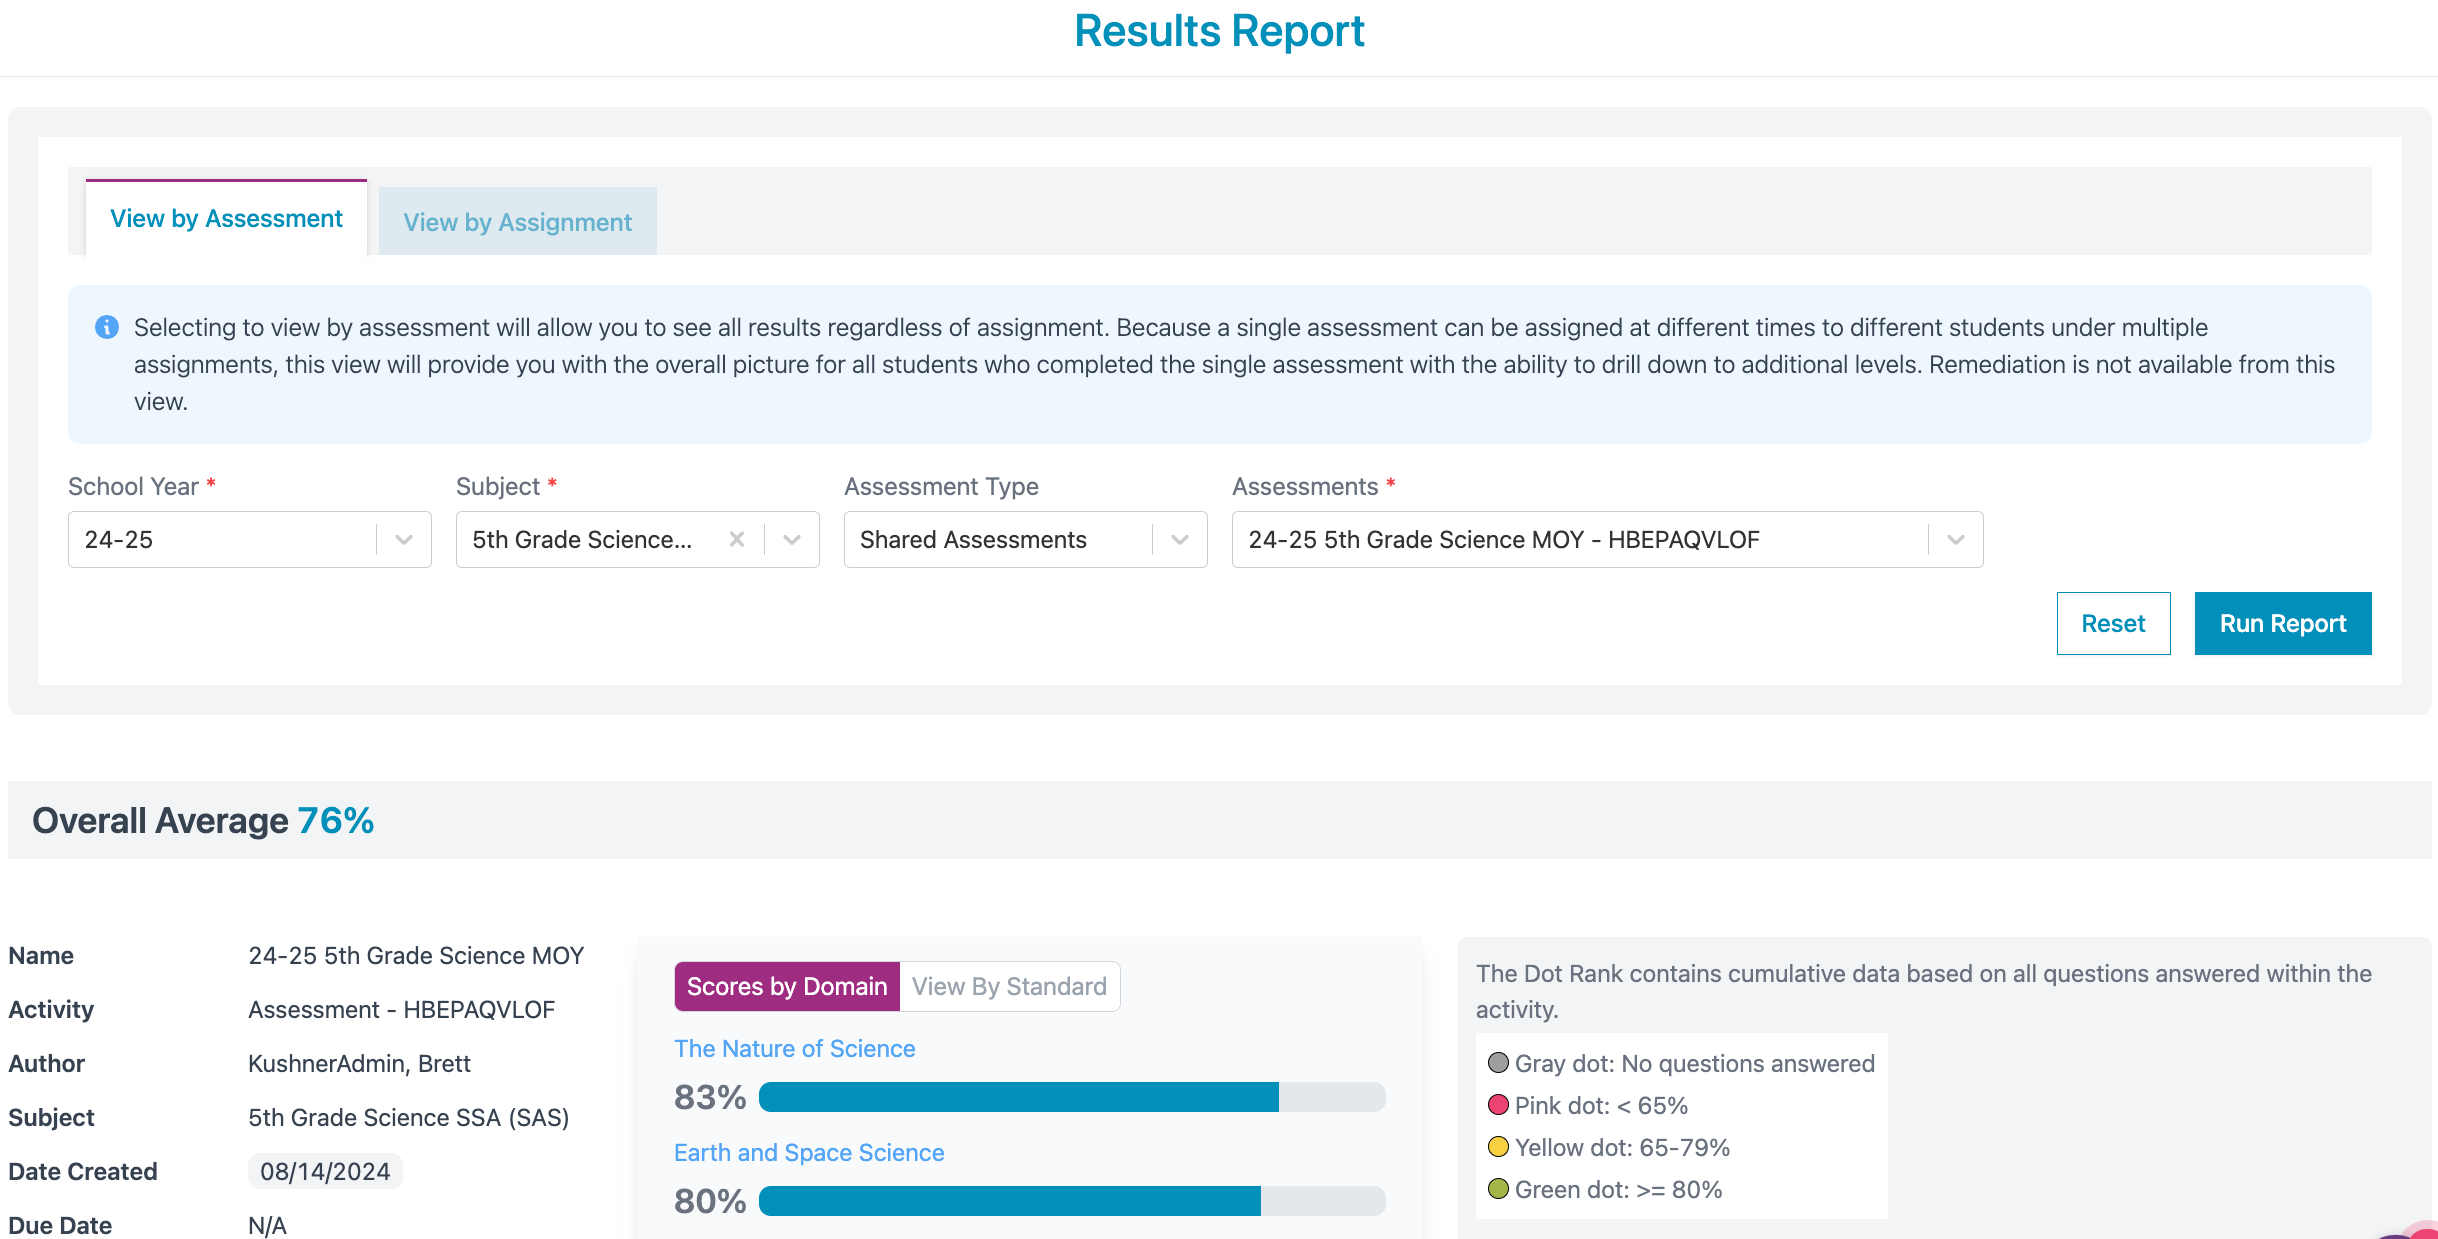
Task: Click the Dot Rank description text
Action: pyautogui.click(x=1924, y=991)
